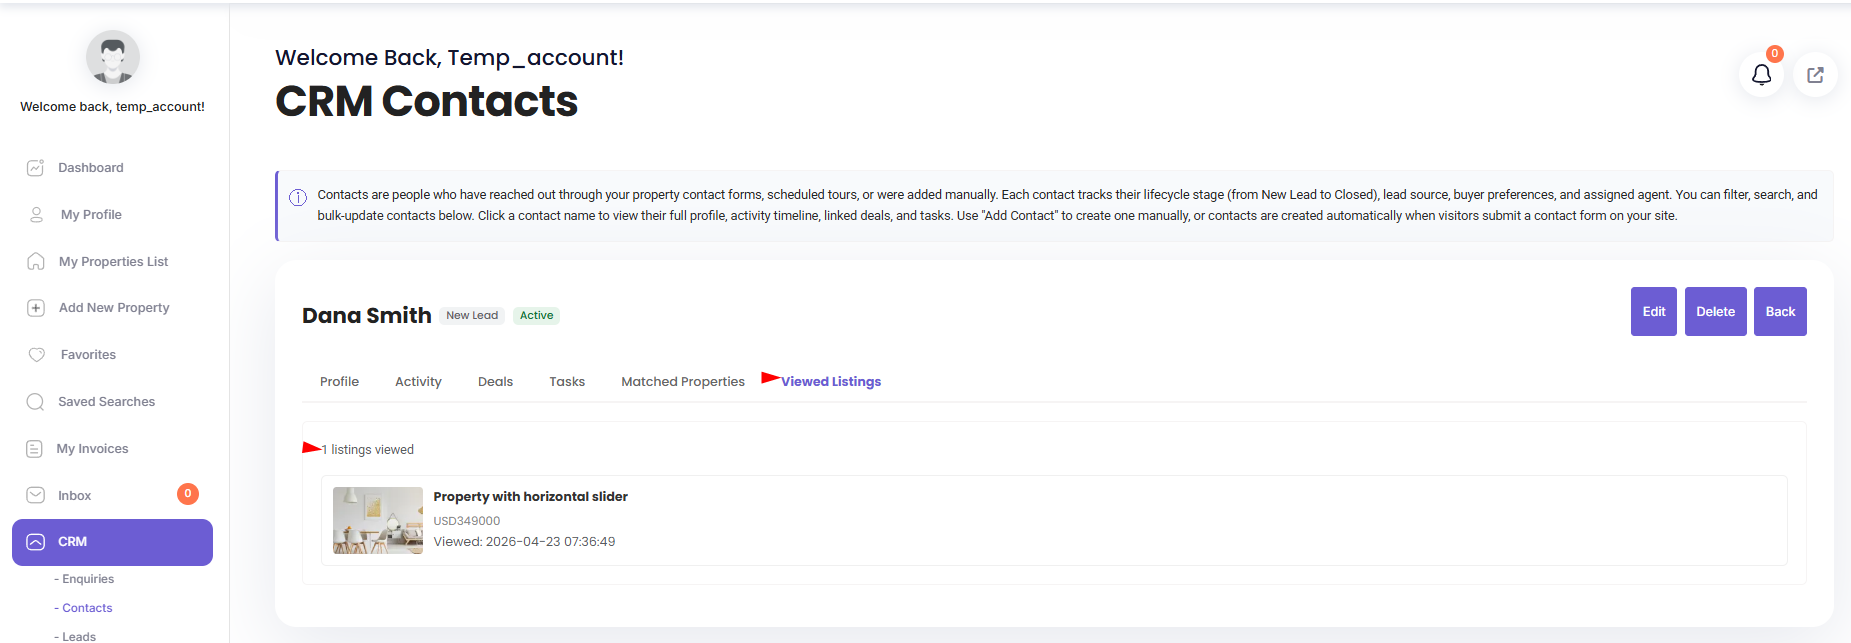The image size is (1851, 643).
Task: Collapse the CRM sidebar section
Action: tap(112, 542)
